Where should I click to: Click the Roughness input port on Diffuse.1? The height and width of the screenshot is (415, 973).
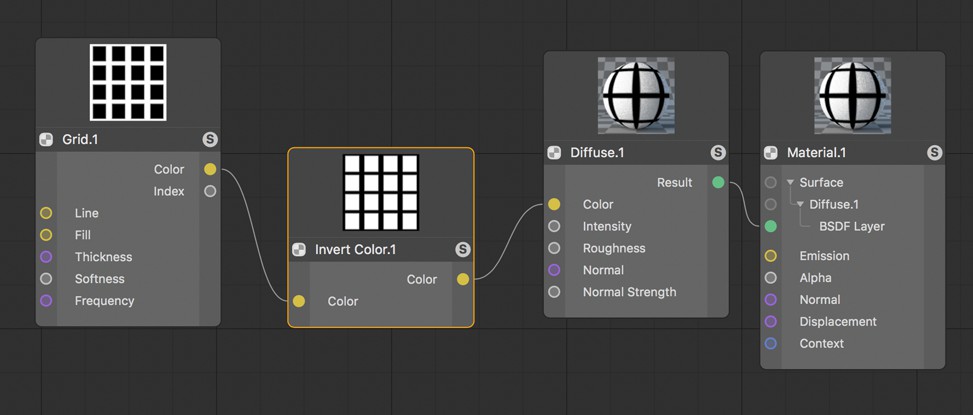coord(554,249)
